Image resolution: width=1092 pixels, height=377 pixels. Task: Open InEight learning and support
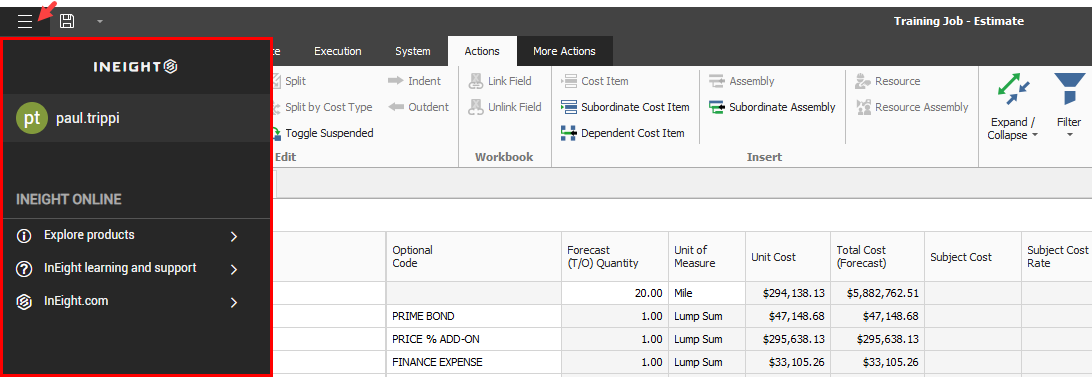(x=120, y=268)
